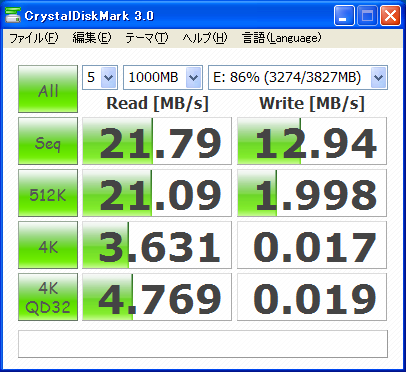Click the empty comment field at bottom
The height and width of the screenshot is (372, 406).
(203, 344)
